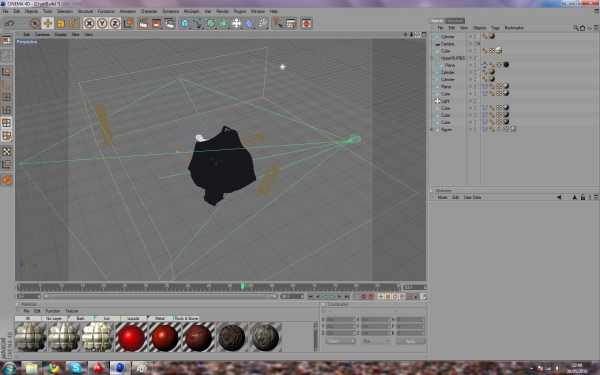Toggle Z axis lock button
The height and width of the screenshot is (375, 600).
115,24
